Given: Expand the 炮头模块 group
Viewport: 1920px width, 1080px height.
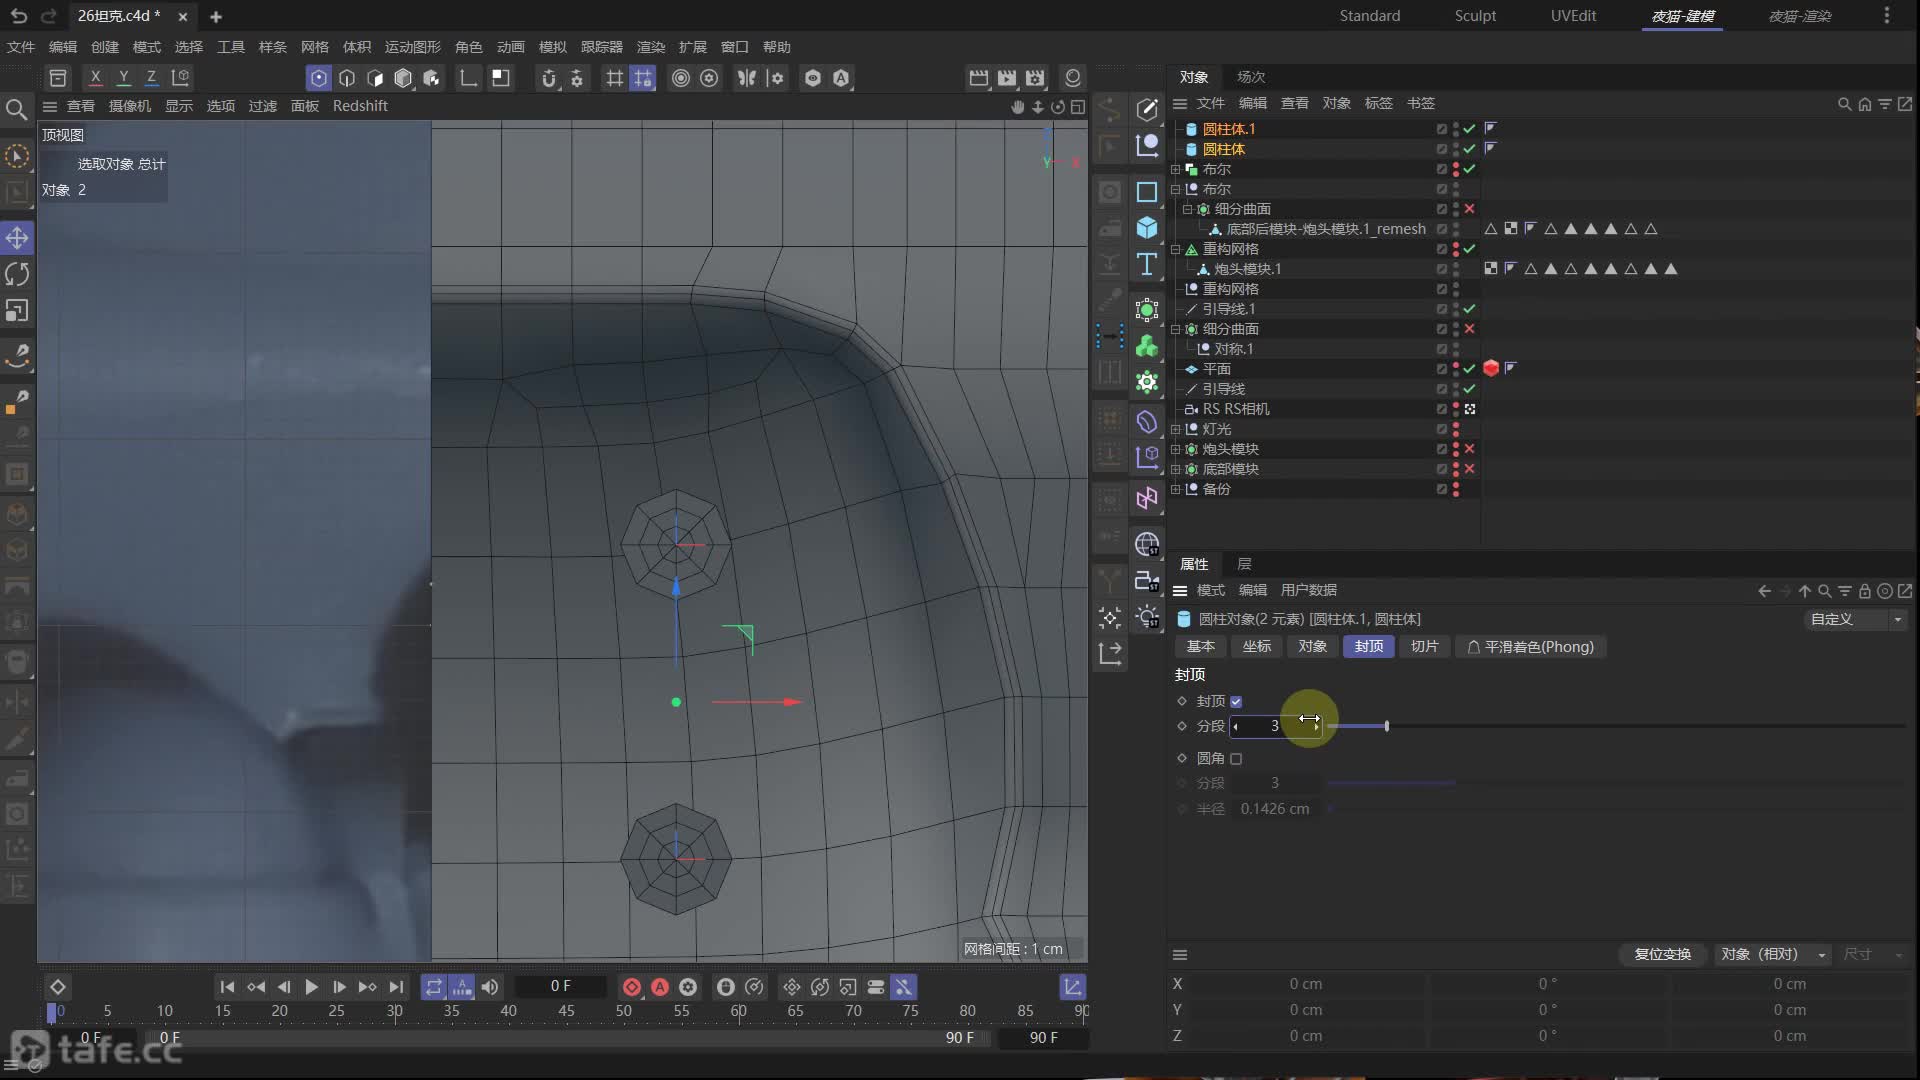Looking at the screenshot, I should pos(1176,449).
